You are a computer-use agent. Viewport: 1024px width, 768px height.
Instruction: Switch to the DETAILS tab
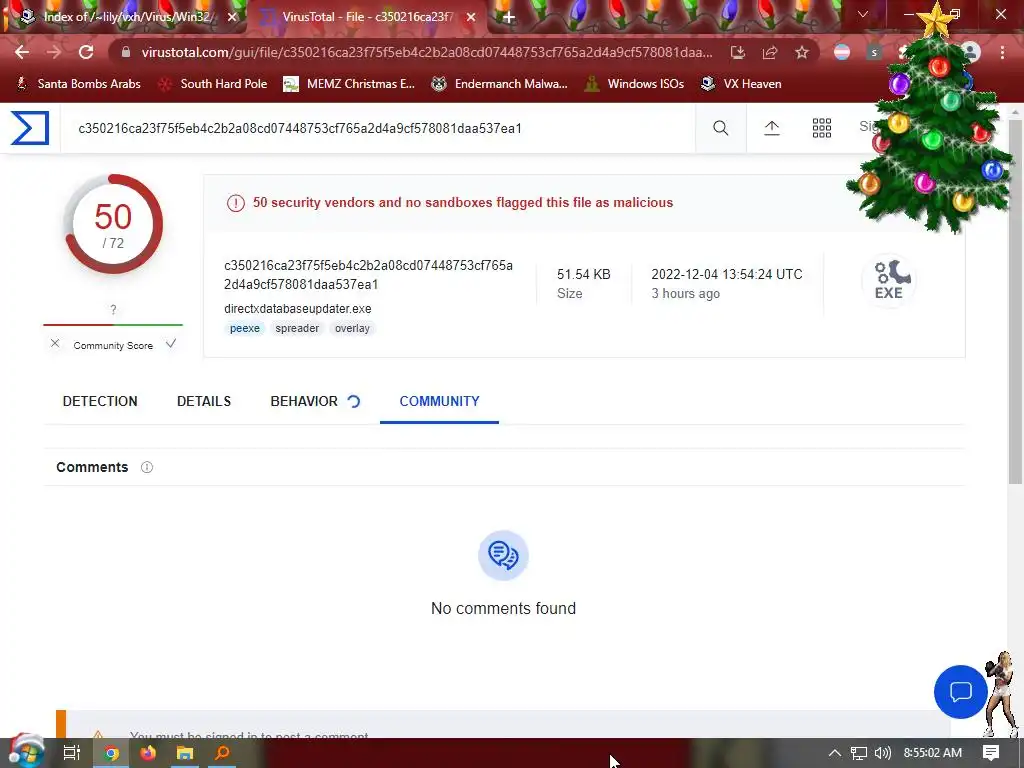[x=204, y=401]
